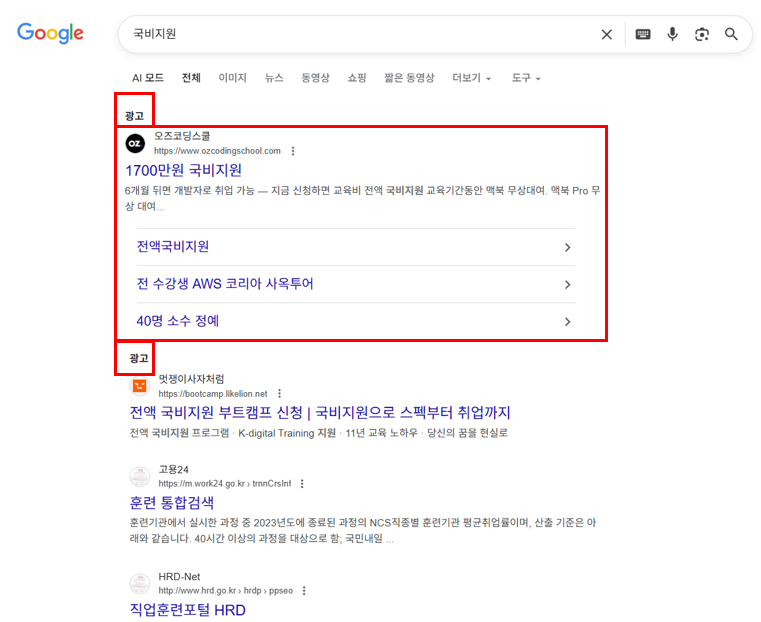
Task: Switch to the 쇼핑 tab
Action: (x=357, y=78)
